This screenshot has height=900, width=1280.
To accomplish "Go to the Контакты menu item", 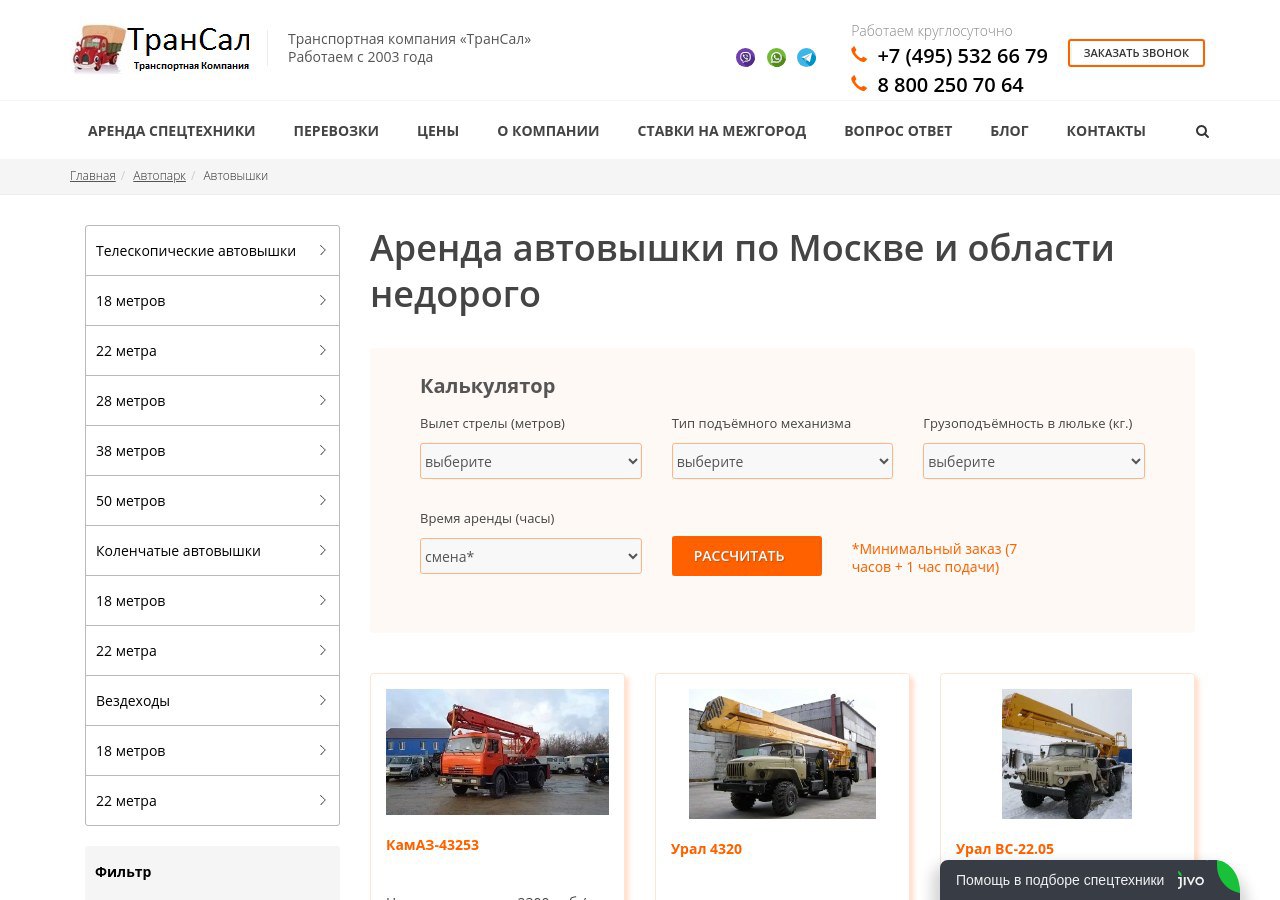I will click(1106, 131).
